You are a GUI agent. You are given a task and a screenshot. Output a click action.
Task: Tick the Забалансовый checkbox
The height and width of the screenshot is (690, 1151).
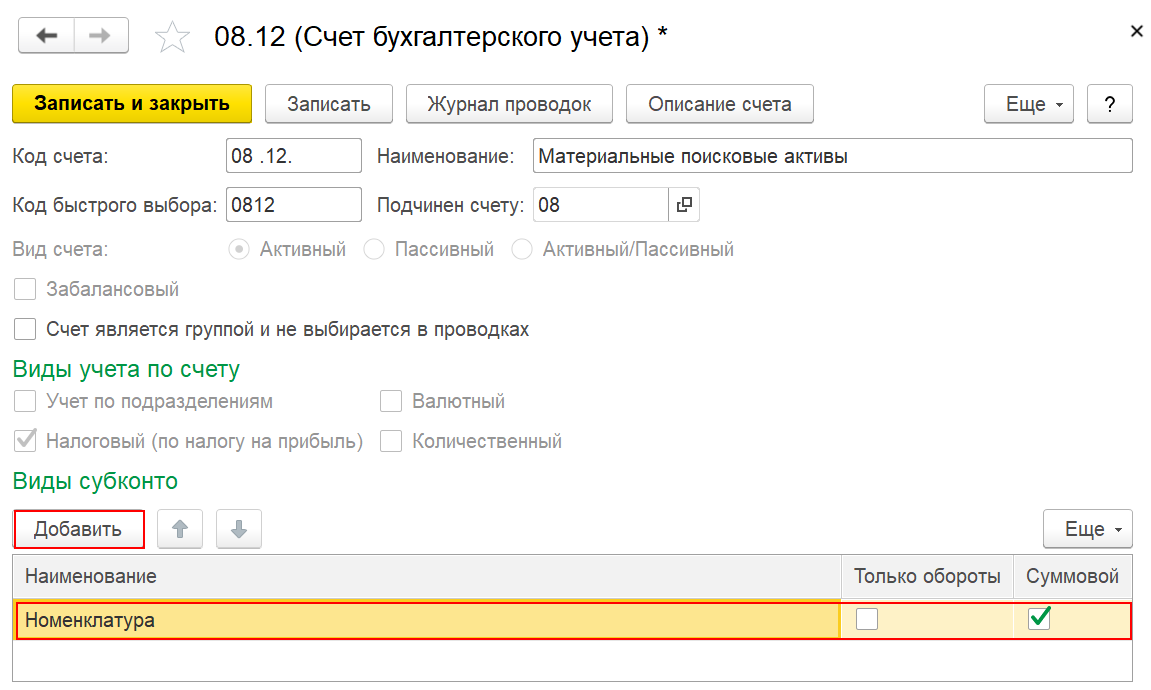click(x=25, y=289)
